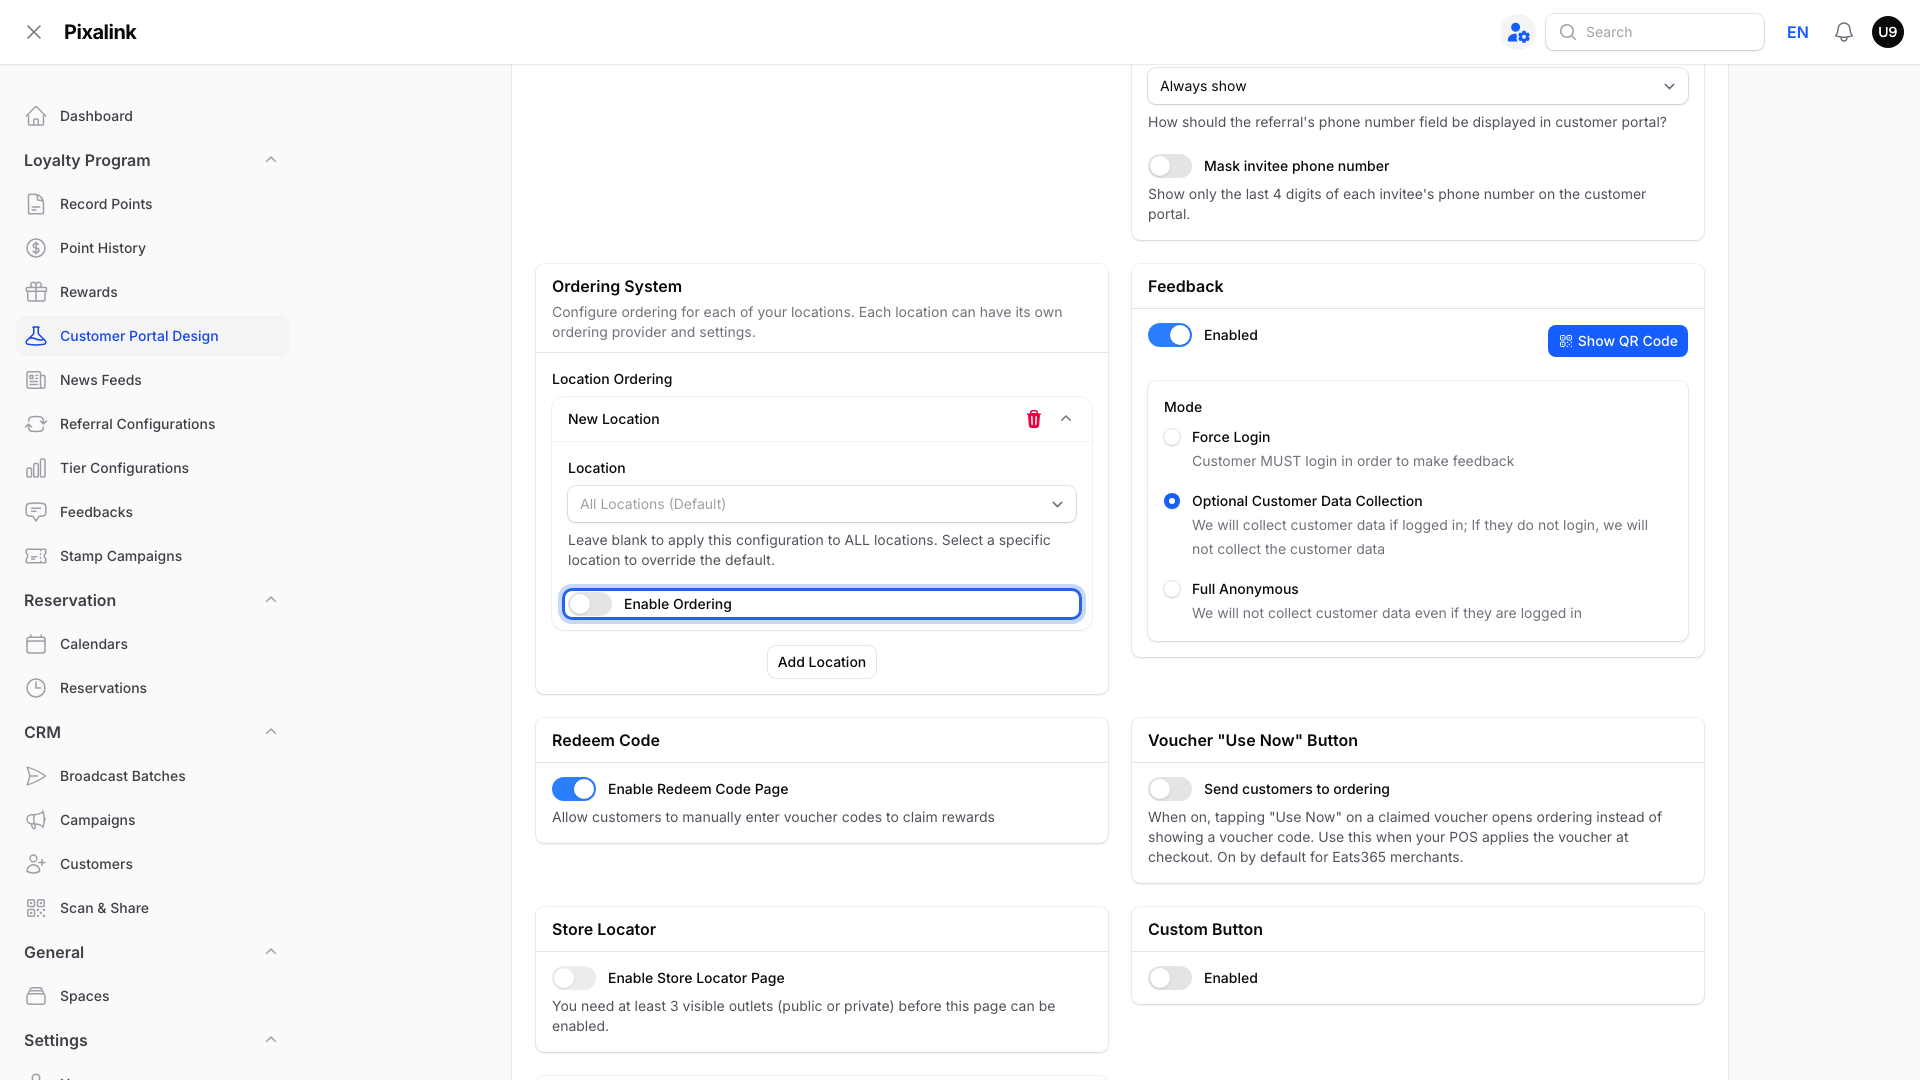The height and width of the screenshot is (1080, 1920).
Task: Click the News Feeds newspaper icon
Action: coord(36,380)
